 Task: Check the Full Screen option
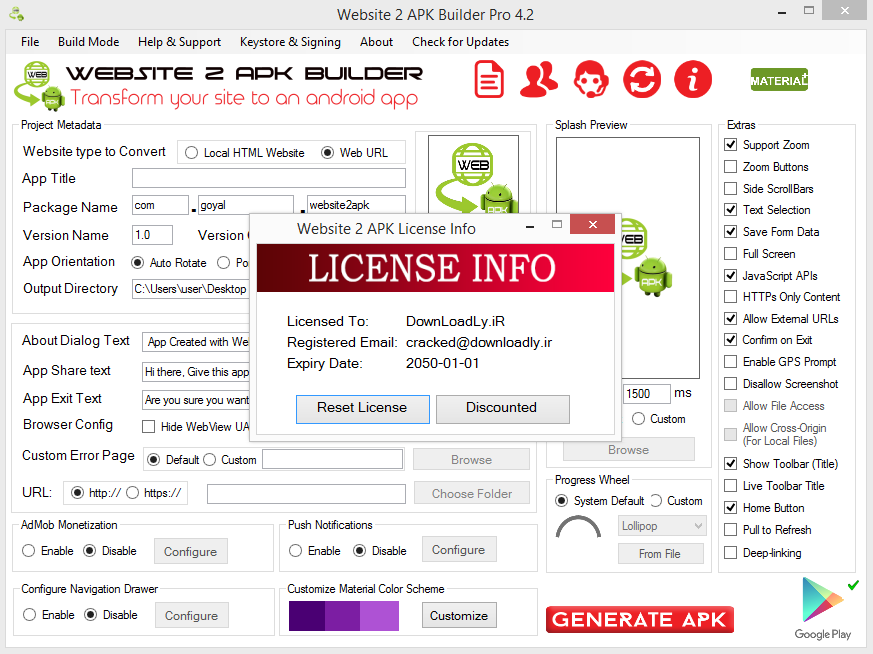[732, 253]
